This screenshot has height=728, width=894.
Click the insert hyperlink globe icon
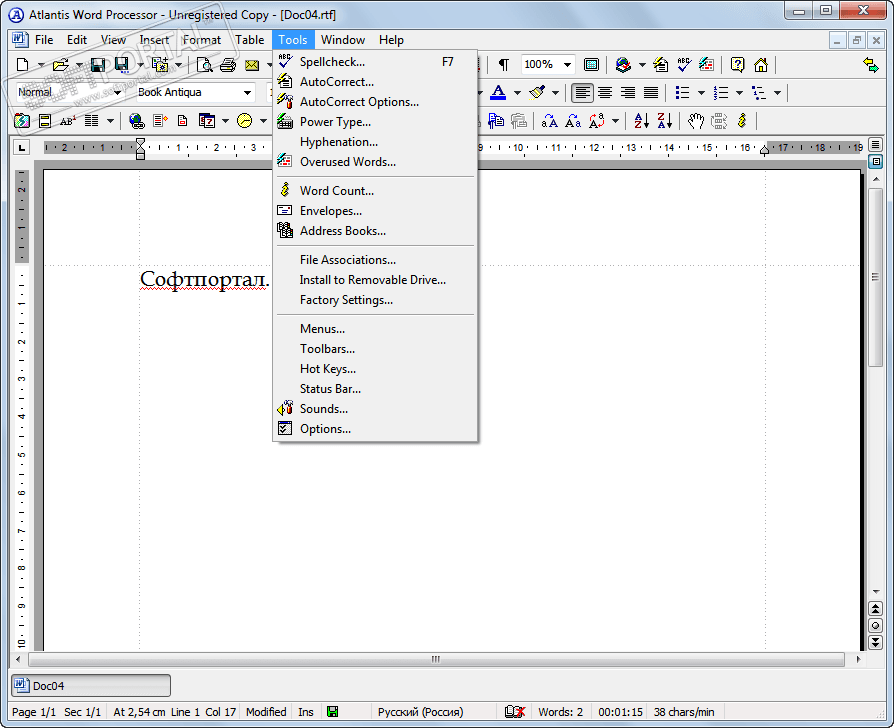[136, 121]
